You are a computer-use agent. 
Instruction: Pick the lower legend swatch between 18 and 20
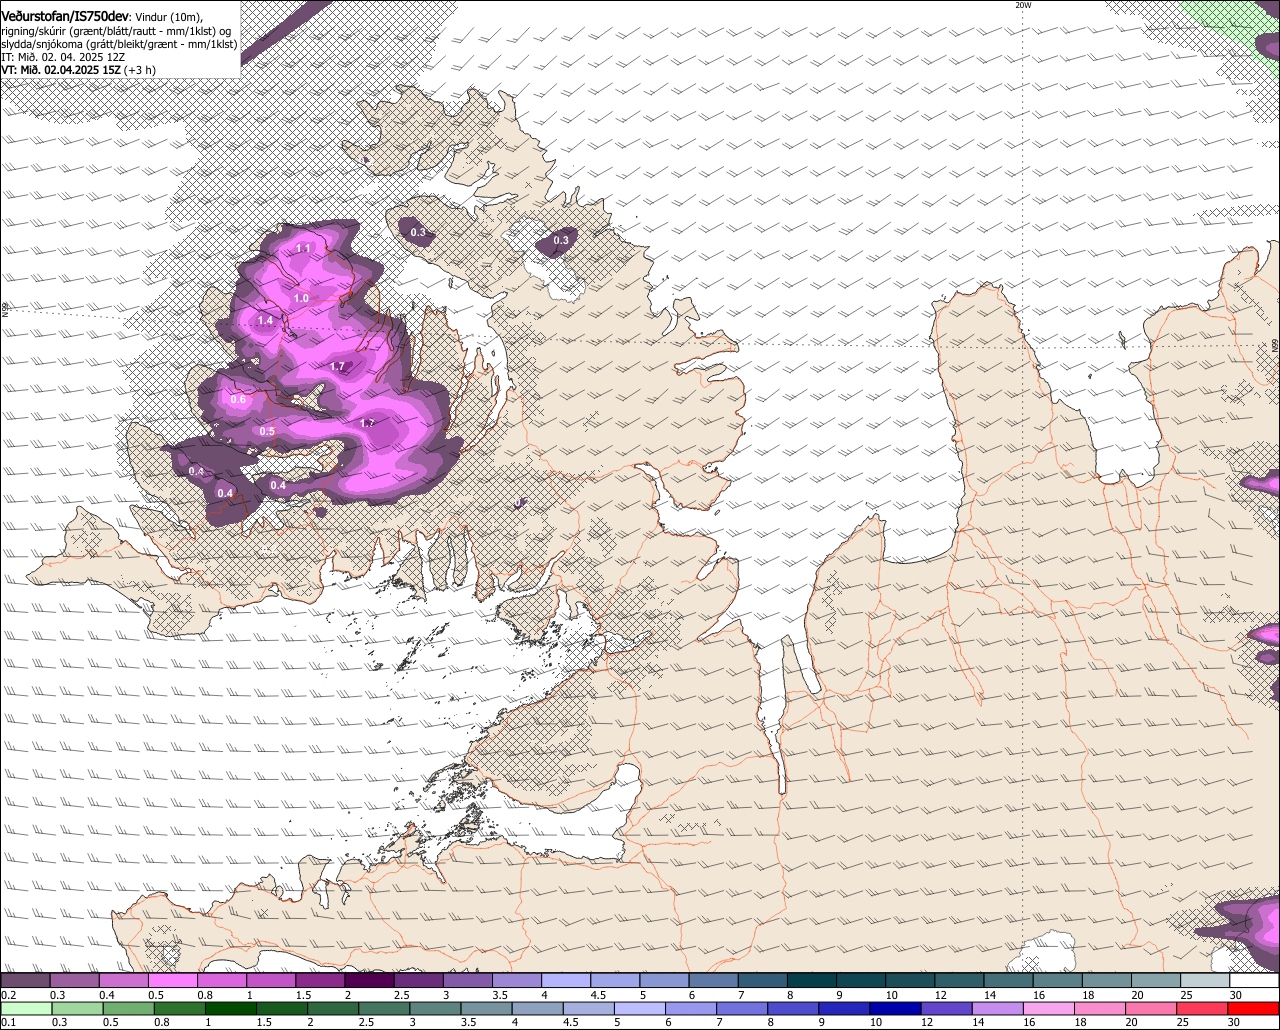[x=1101, y=1008]
